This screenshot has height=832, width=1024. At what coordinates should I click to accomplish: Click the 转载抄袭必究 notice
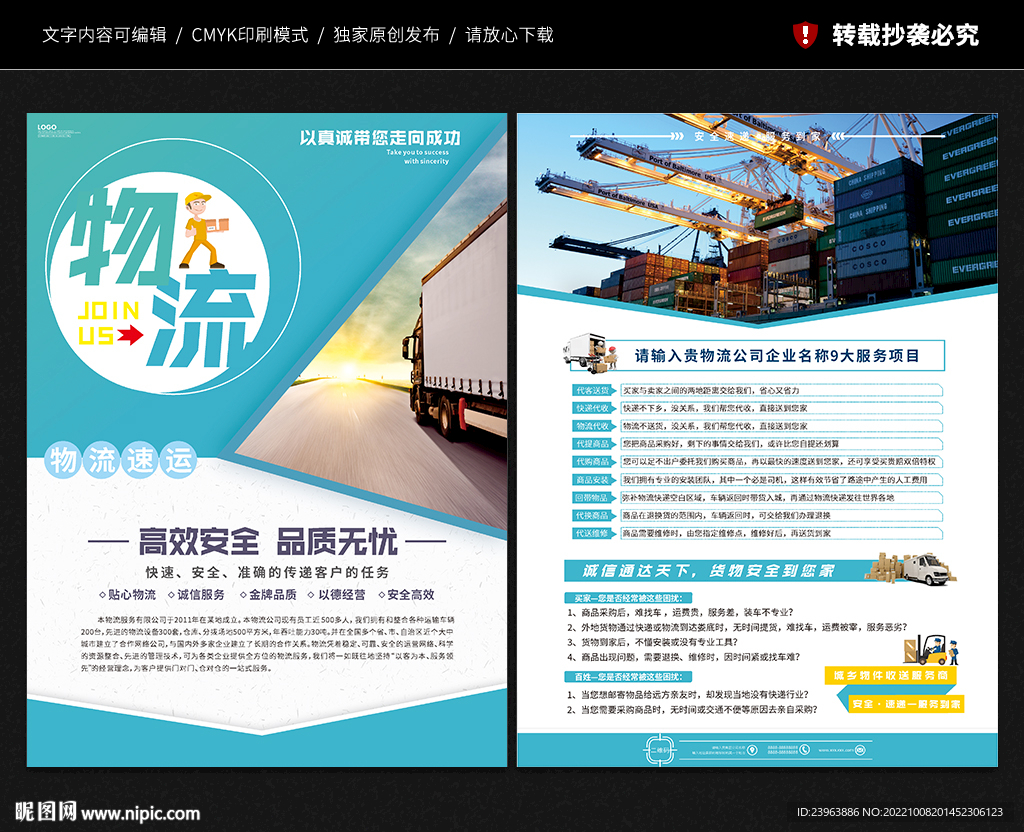pos(905,35)
